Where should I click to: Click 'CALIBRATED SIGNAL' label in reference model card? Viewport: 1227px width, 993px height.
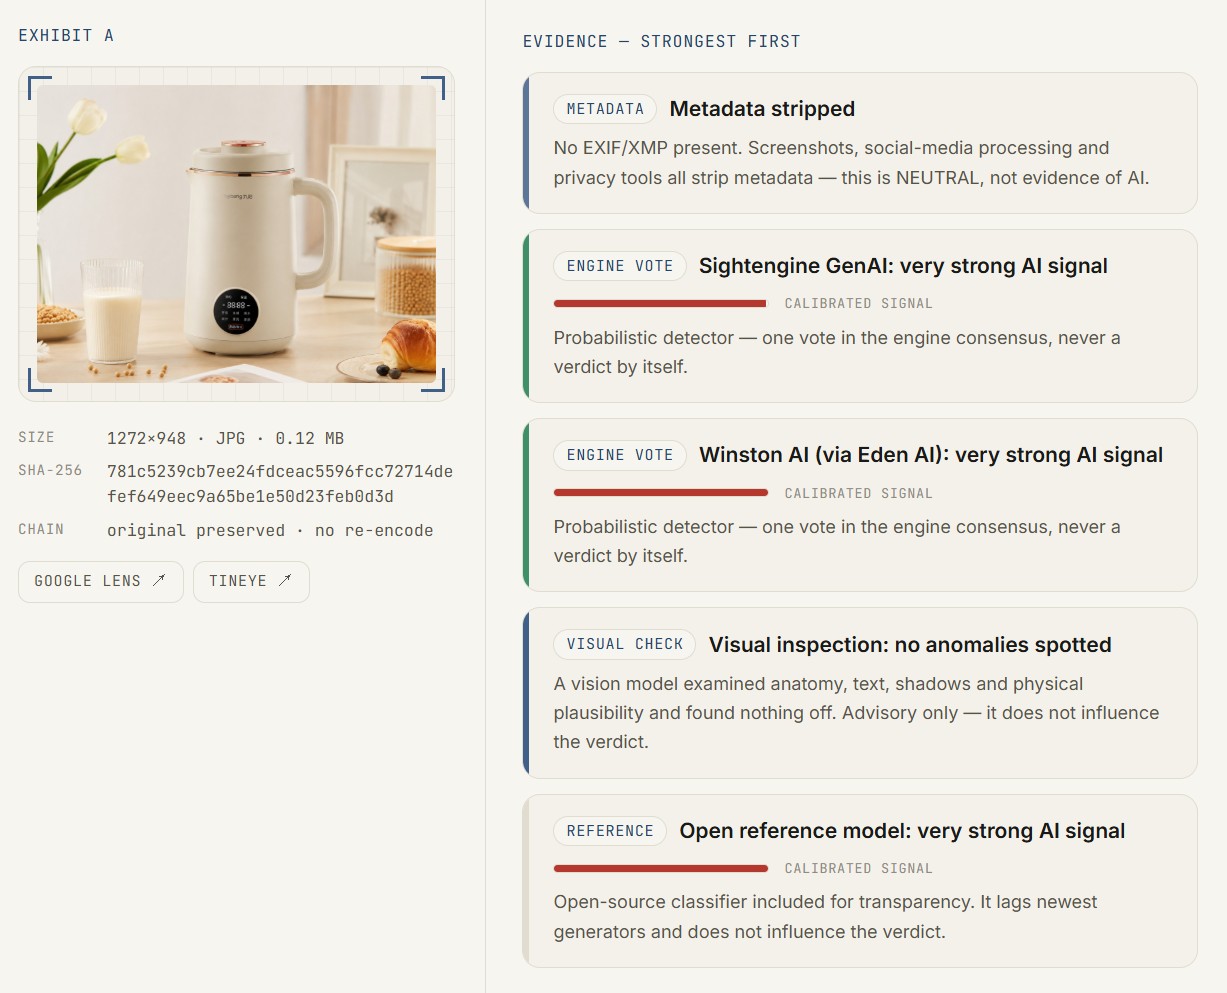pos(858,868)
